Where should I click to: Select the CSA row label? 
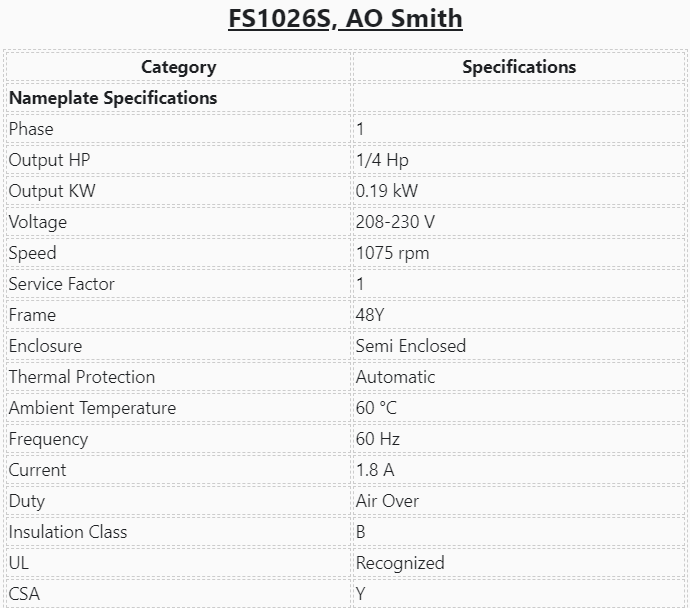(x=25, y=594)
